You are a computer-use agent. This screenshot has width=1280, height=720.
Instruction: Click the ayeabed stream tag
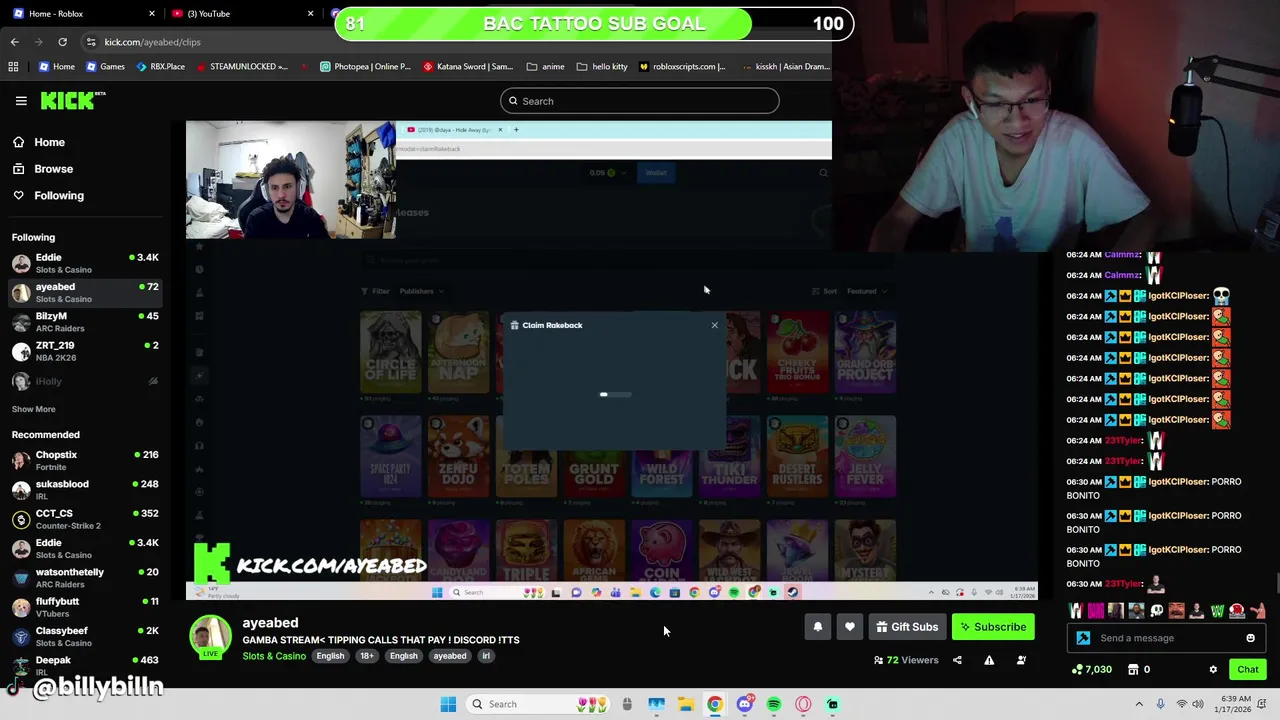450,656
